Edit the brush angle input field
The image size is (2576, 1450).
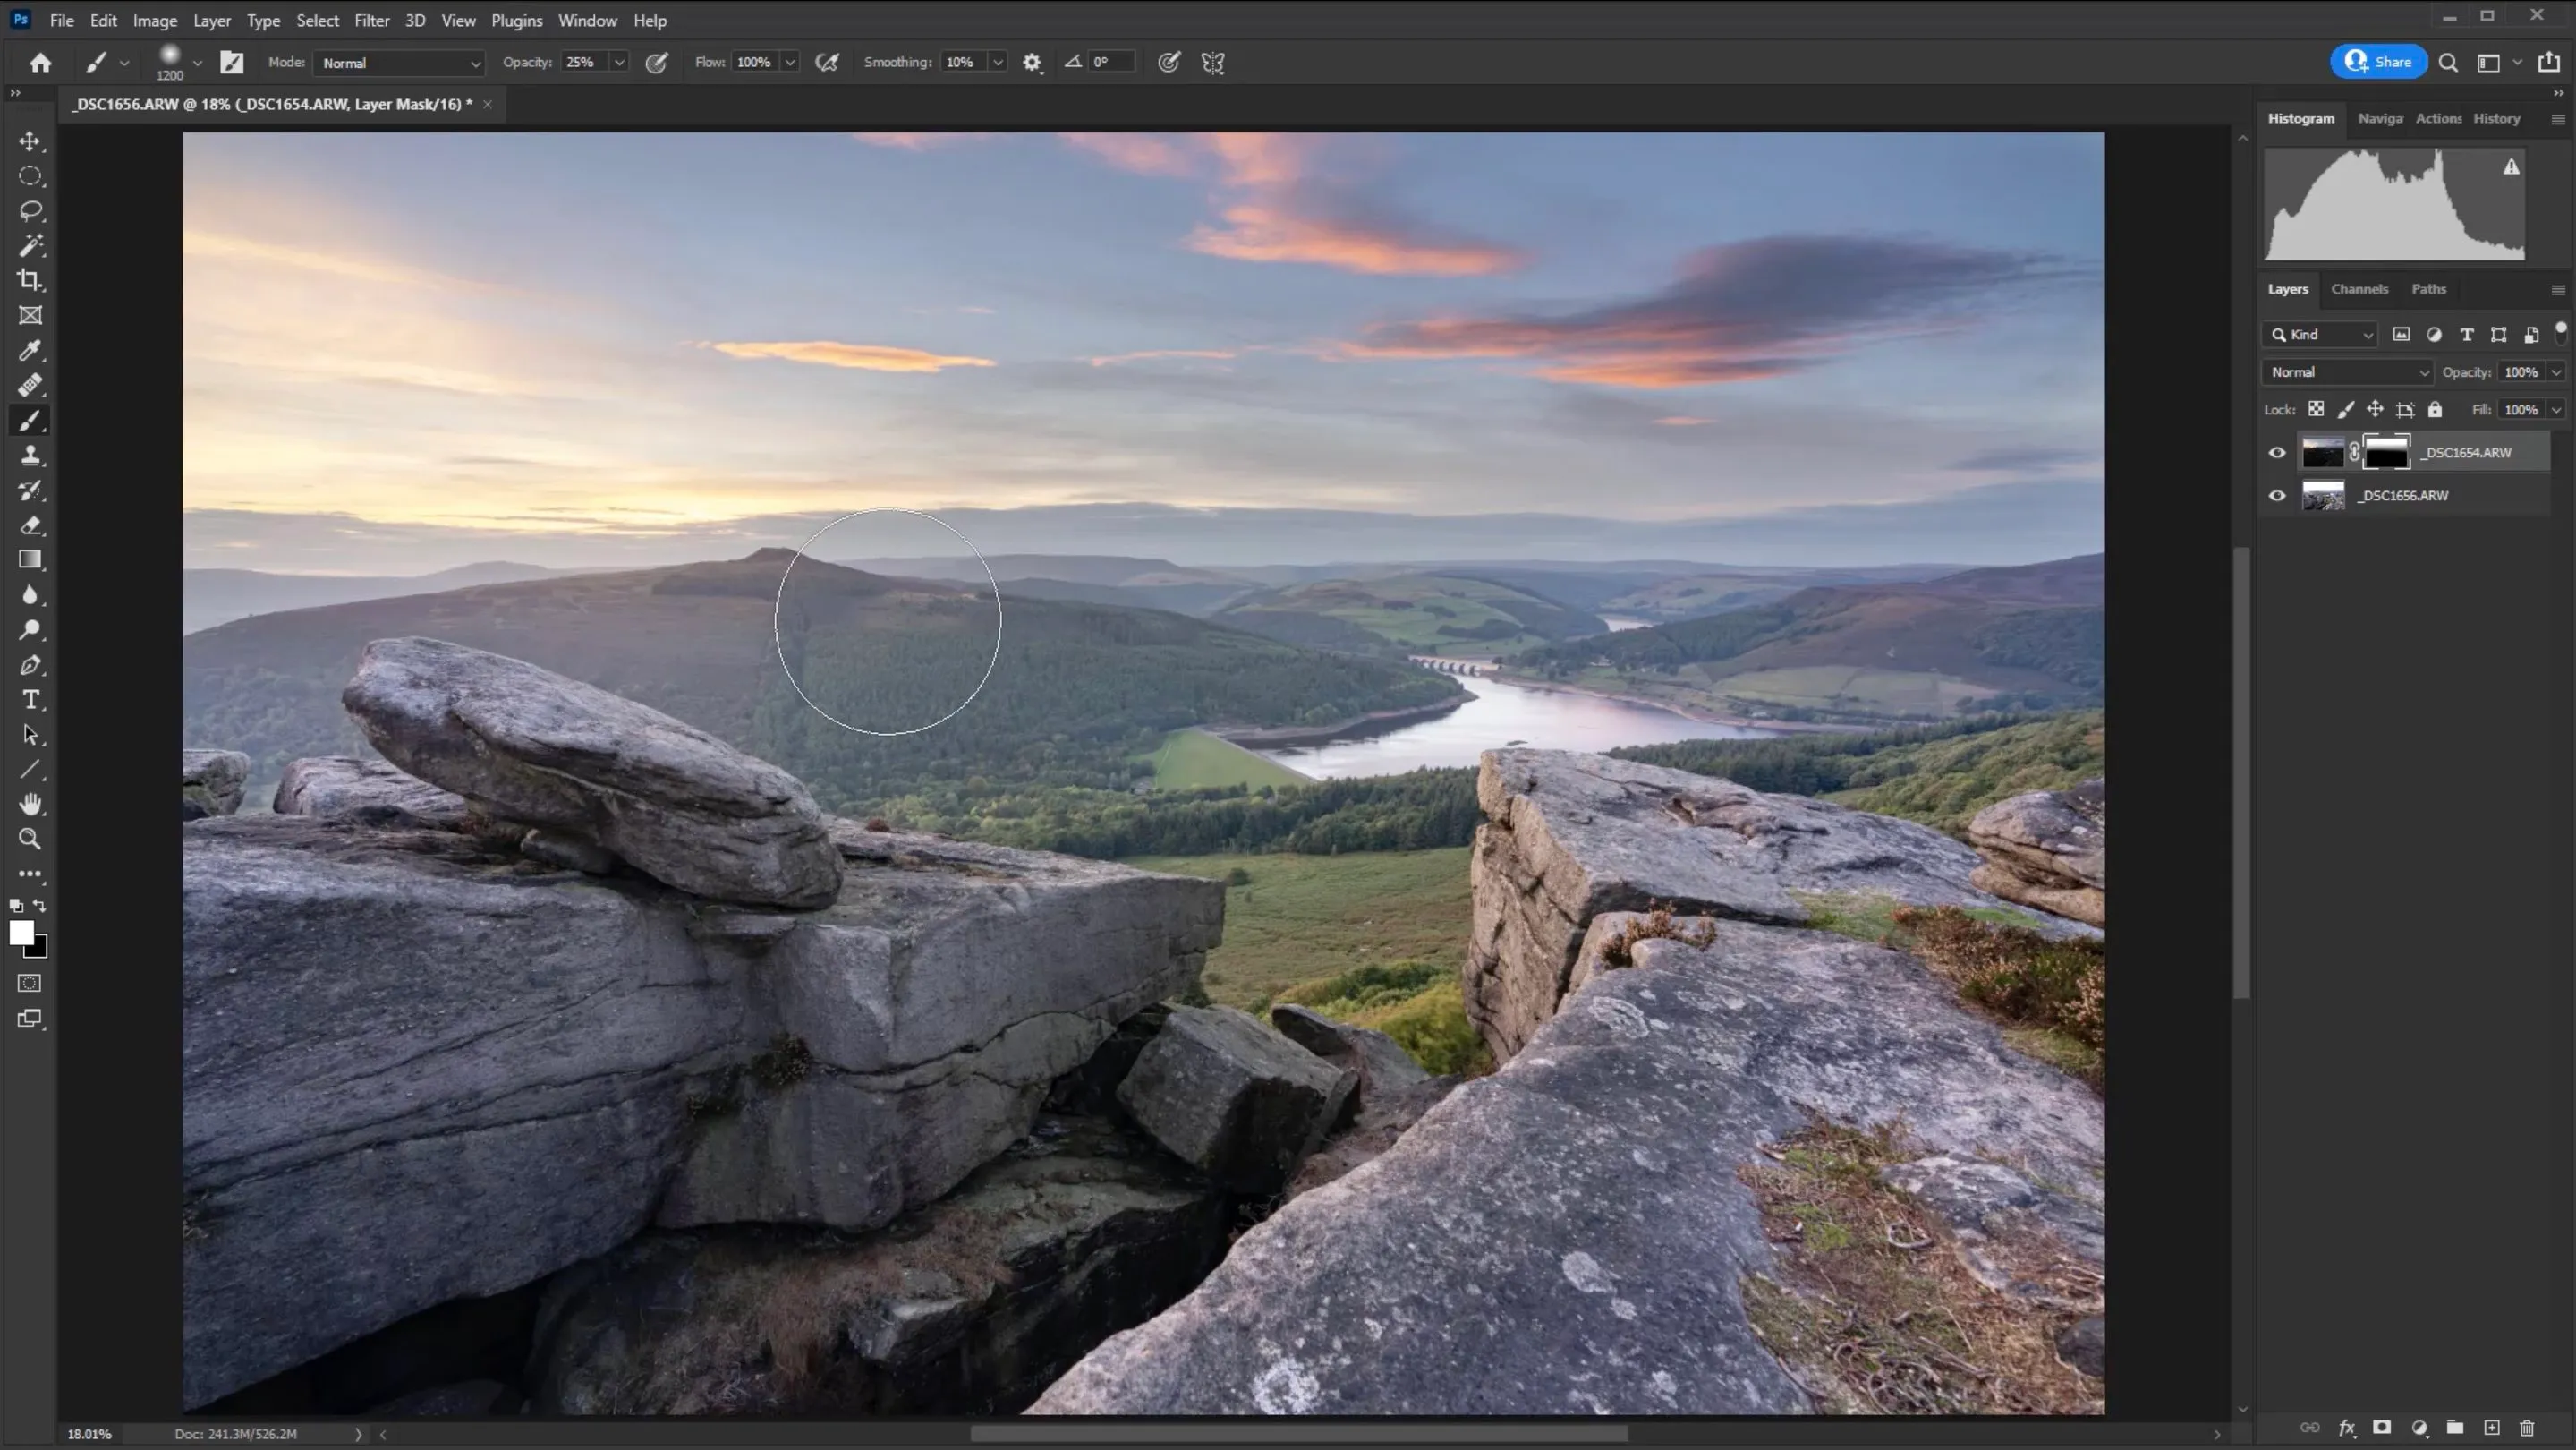[x=1111, y=63]
